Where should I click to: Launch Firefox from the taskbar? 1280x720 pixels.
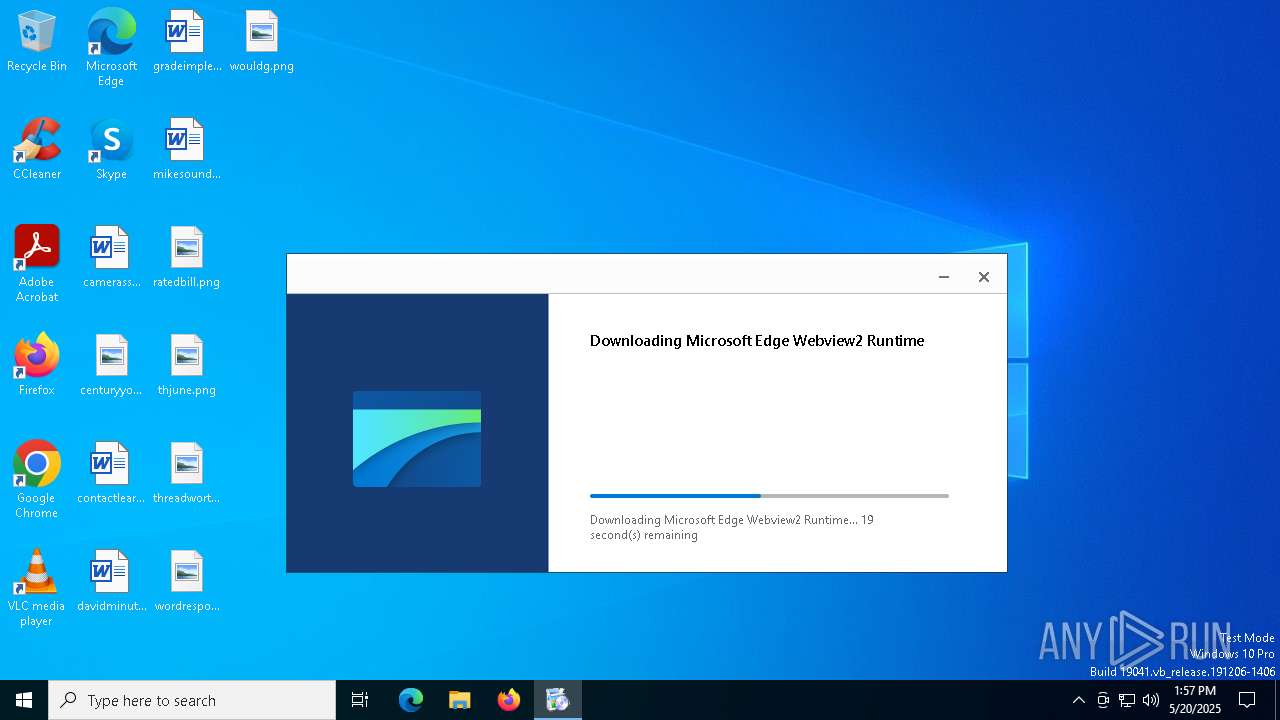[509, 700]
